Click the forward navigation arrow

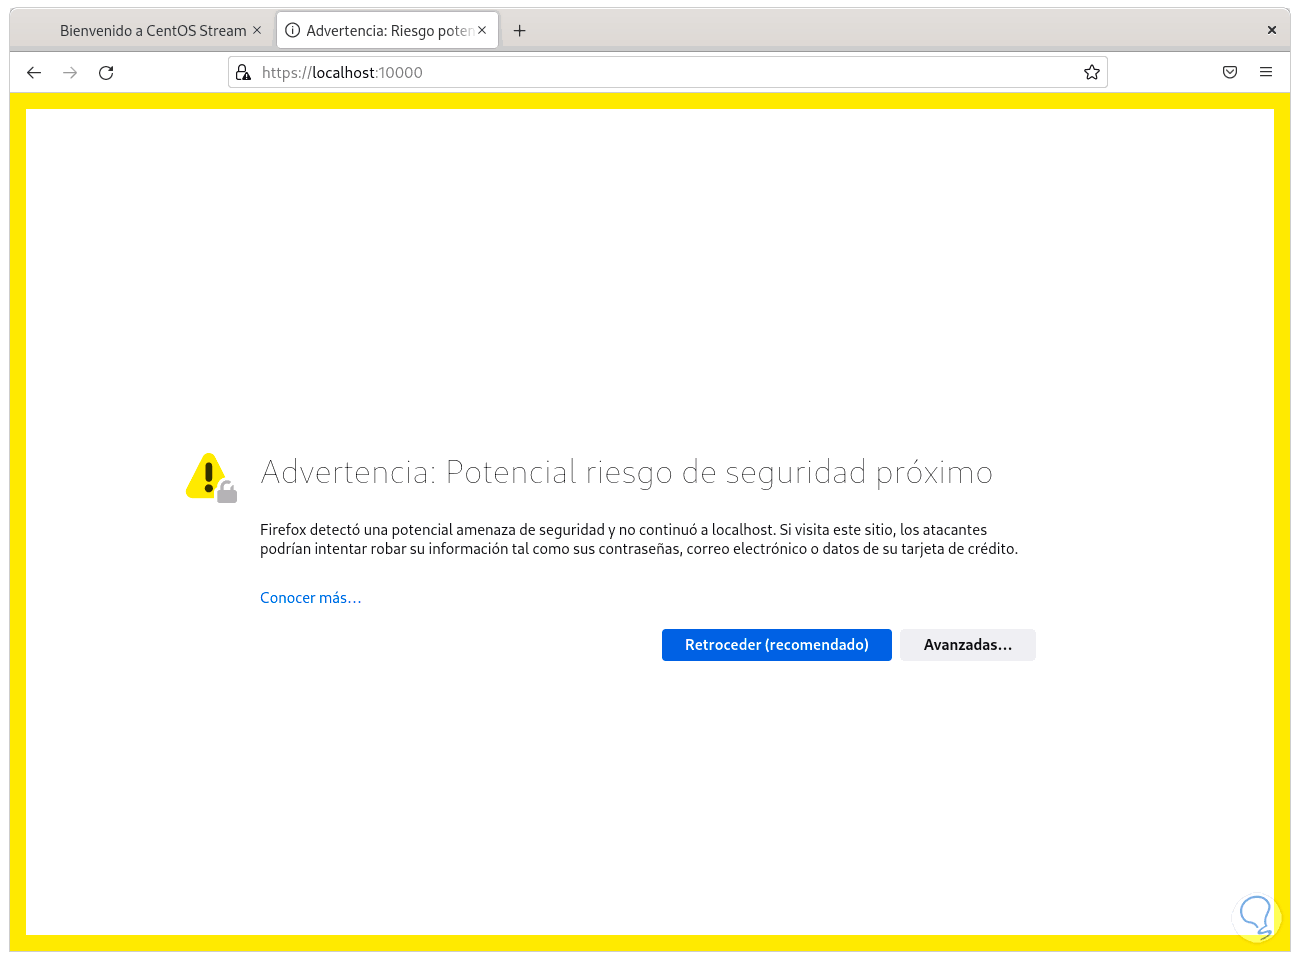click(70, 73)
